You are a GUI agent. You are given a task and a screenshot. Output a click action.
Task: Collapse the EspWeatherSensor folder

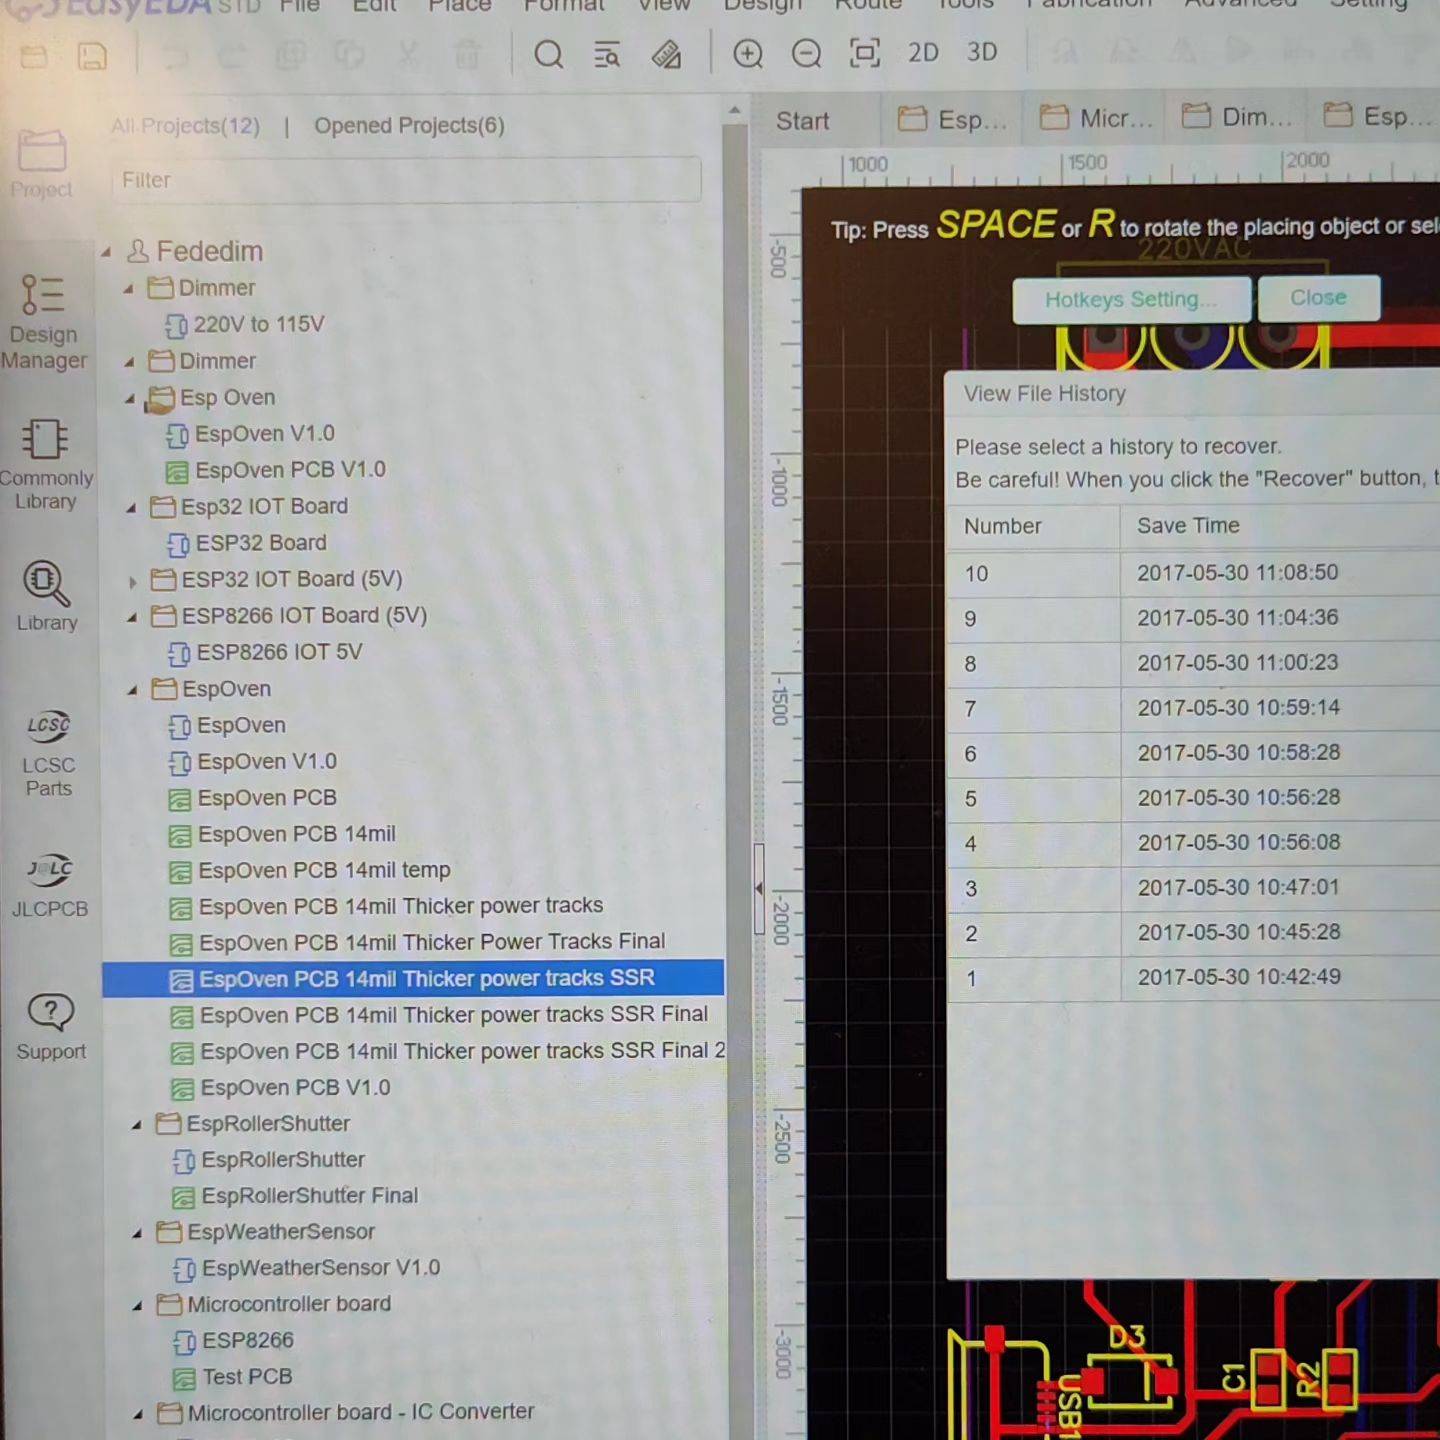tap(138, 1233)
